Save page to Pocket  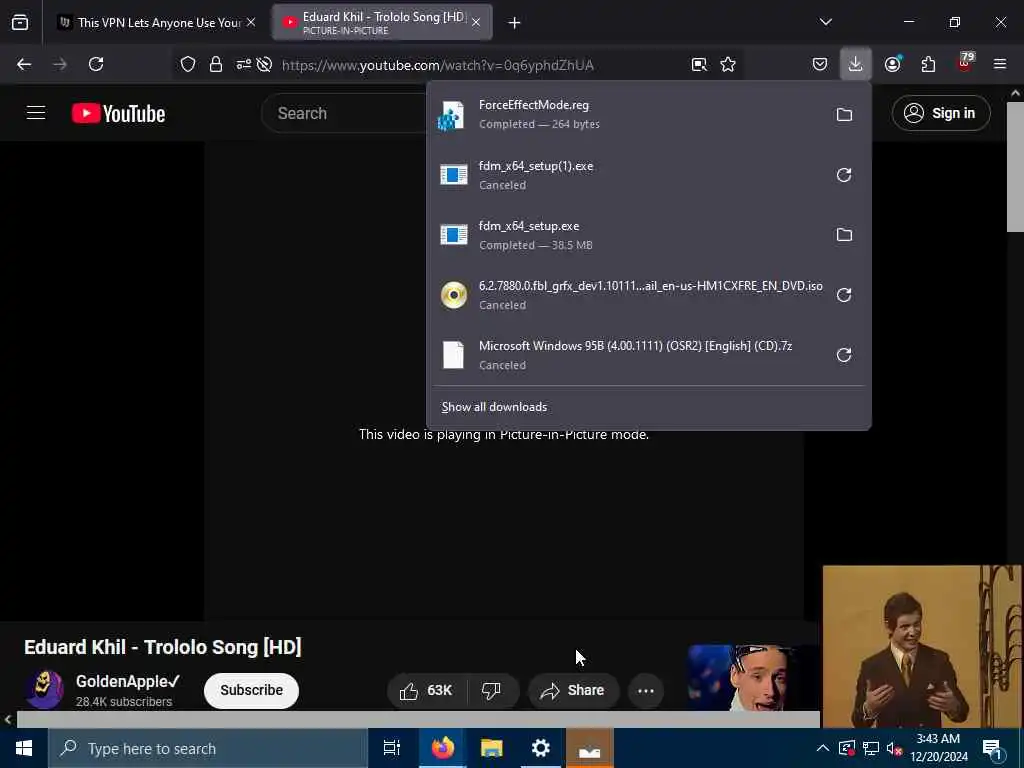point(820,65)
